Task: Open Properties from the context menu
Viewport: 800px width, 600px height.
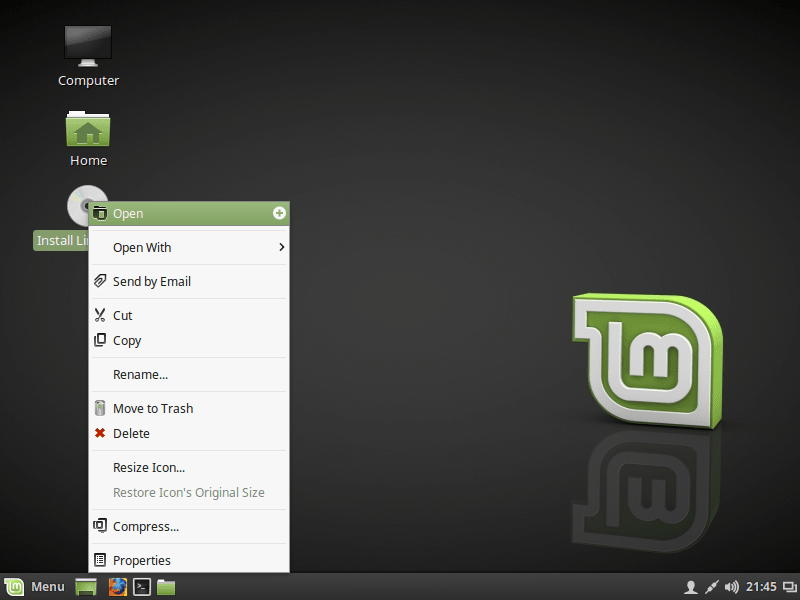Action: pos(189,560)
